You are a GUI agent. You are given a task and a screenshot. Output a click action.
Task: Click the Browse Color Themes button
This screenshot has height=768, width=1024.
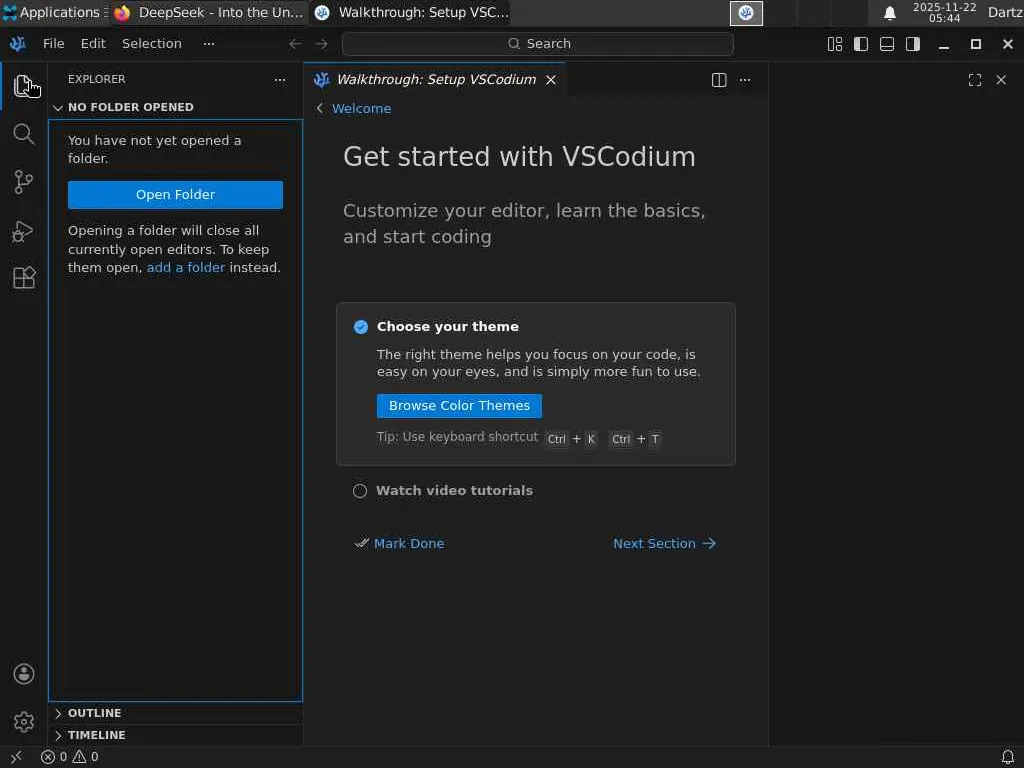tap(459, 406)
